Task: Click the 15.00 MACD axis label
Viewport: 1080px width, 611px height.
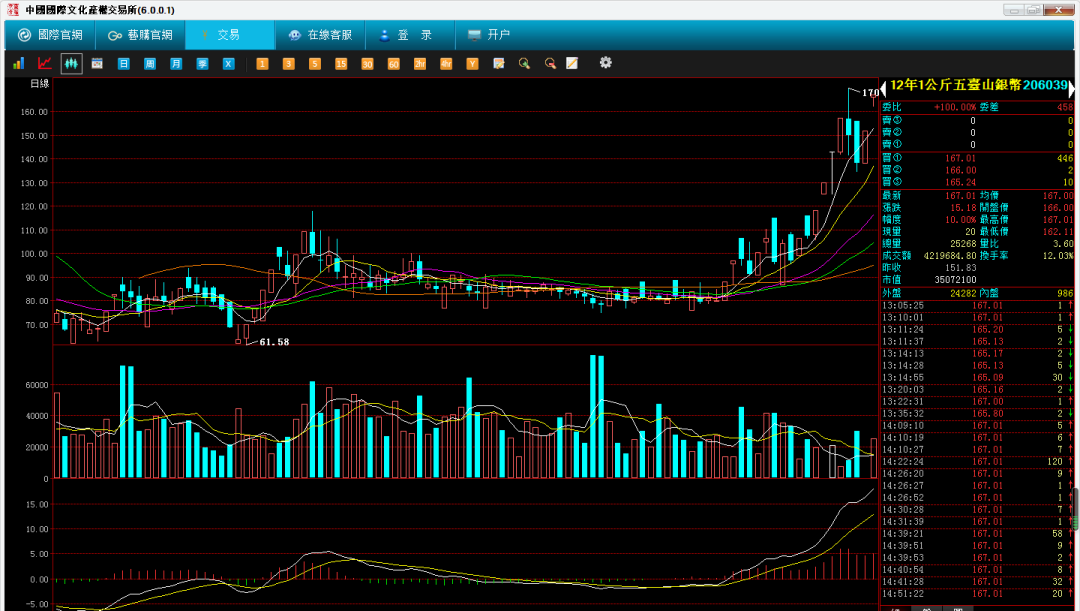Action: (37, 504)
